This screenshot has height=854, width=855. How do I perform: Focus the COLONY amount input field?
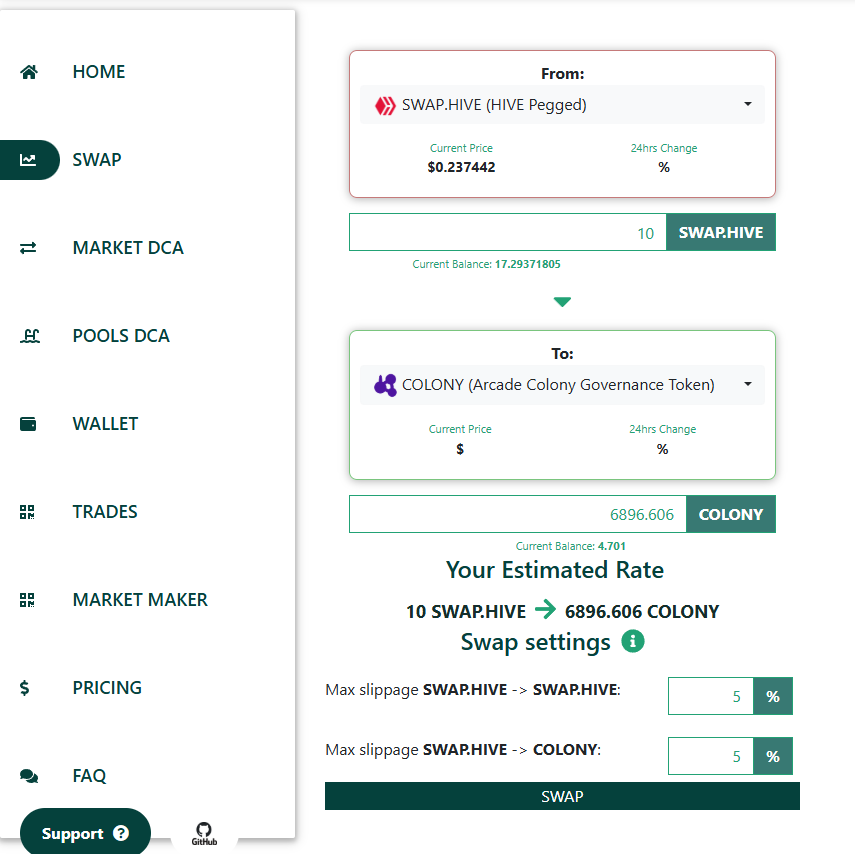point(517,514)
